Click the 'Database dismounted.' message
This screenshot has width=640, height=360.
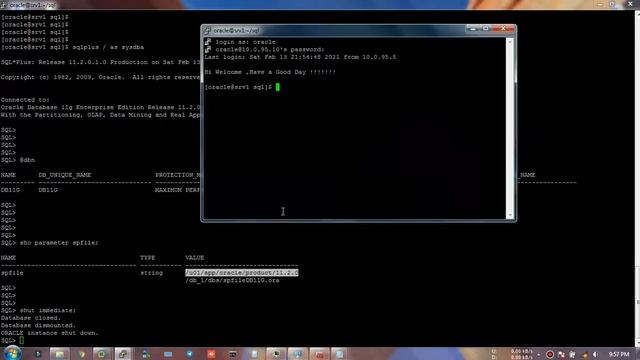click(38, 325)
